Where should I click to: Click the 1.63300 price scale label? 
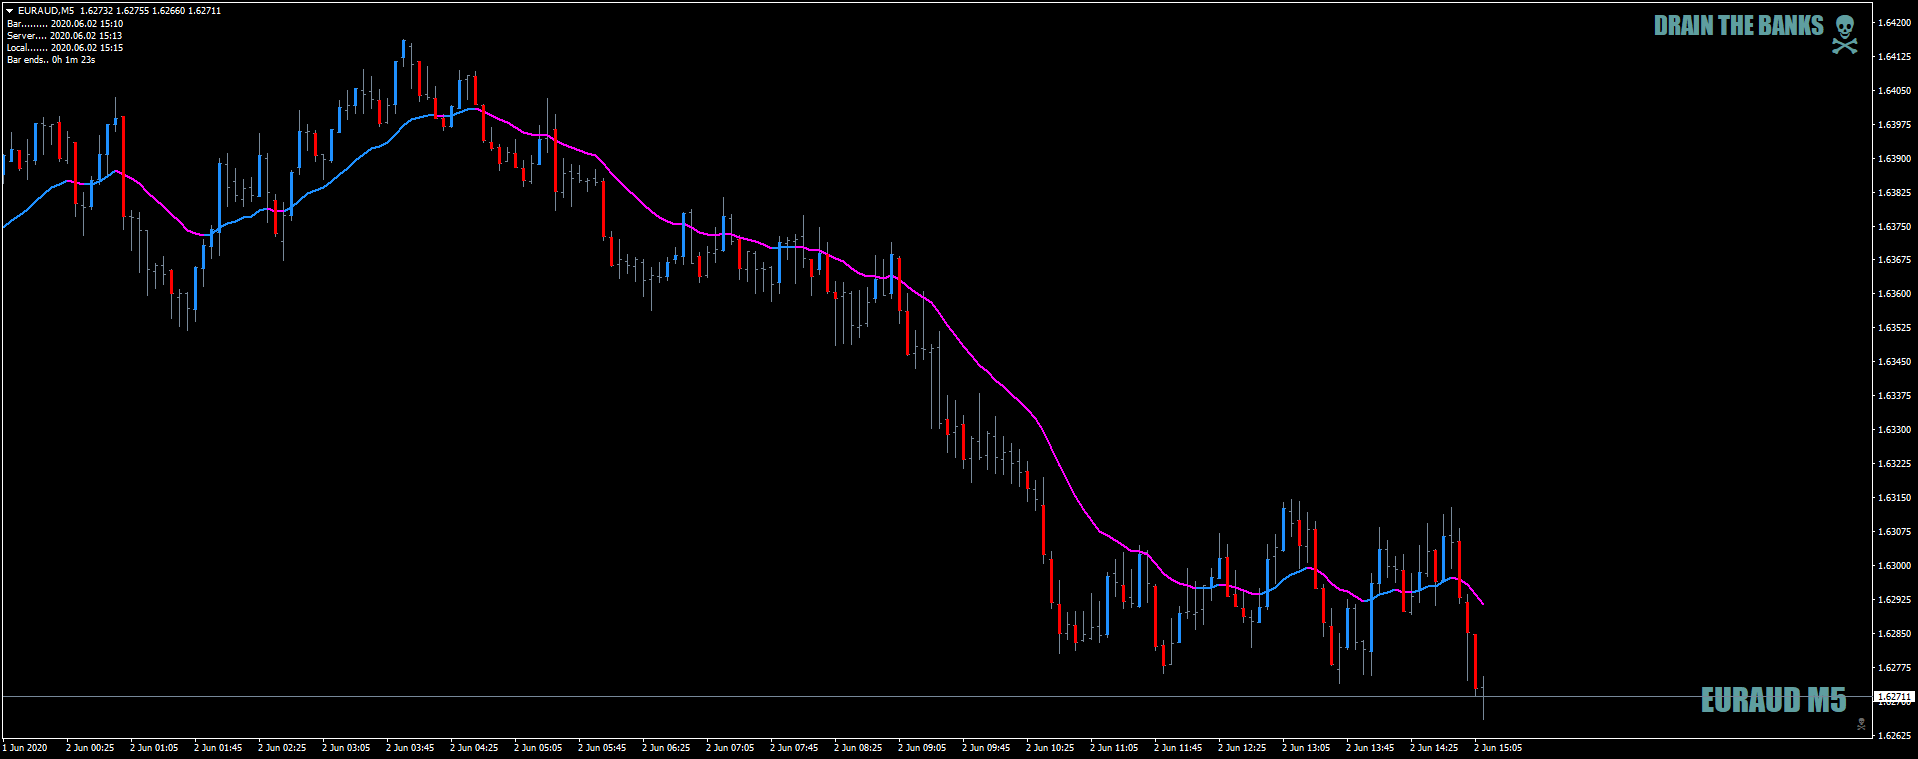pyautogui.click(x=1894, y=429)
